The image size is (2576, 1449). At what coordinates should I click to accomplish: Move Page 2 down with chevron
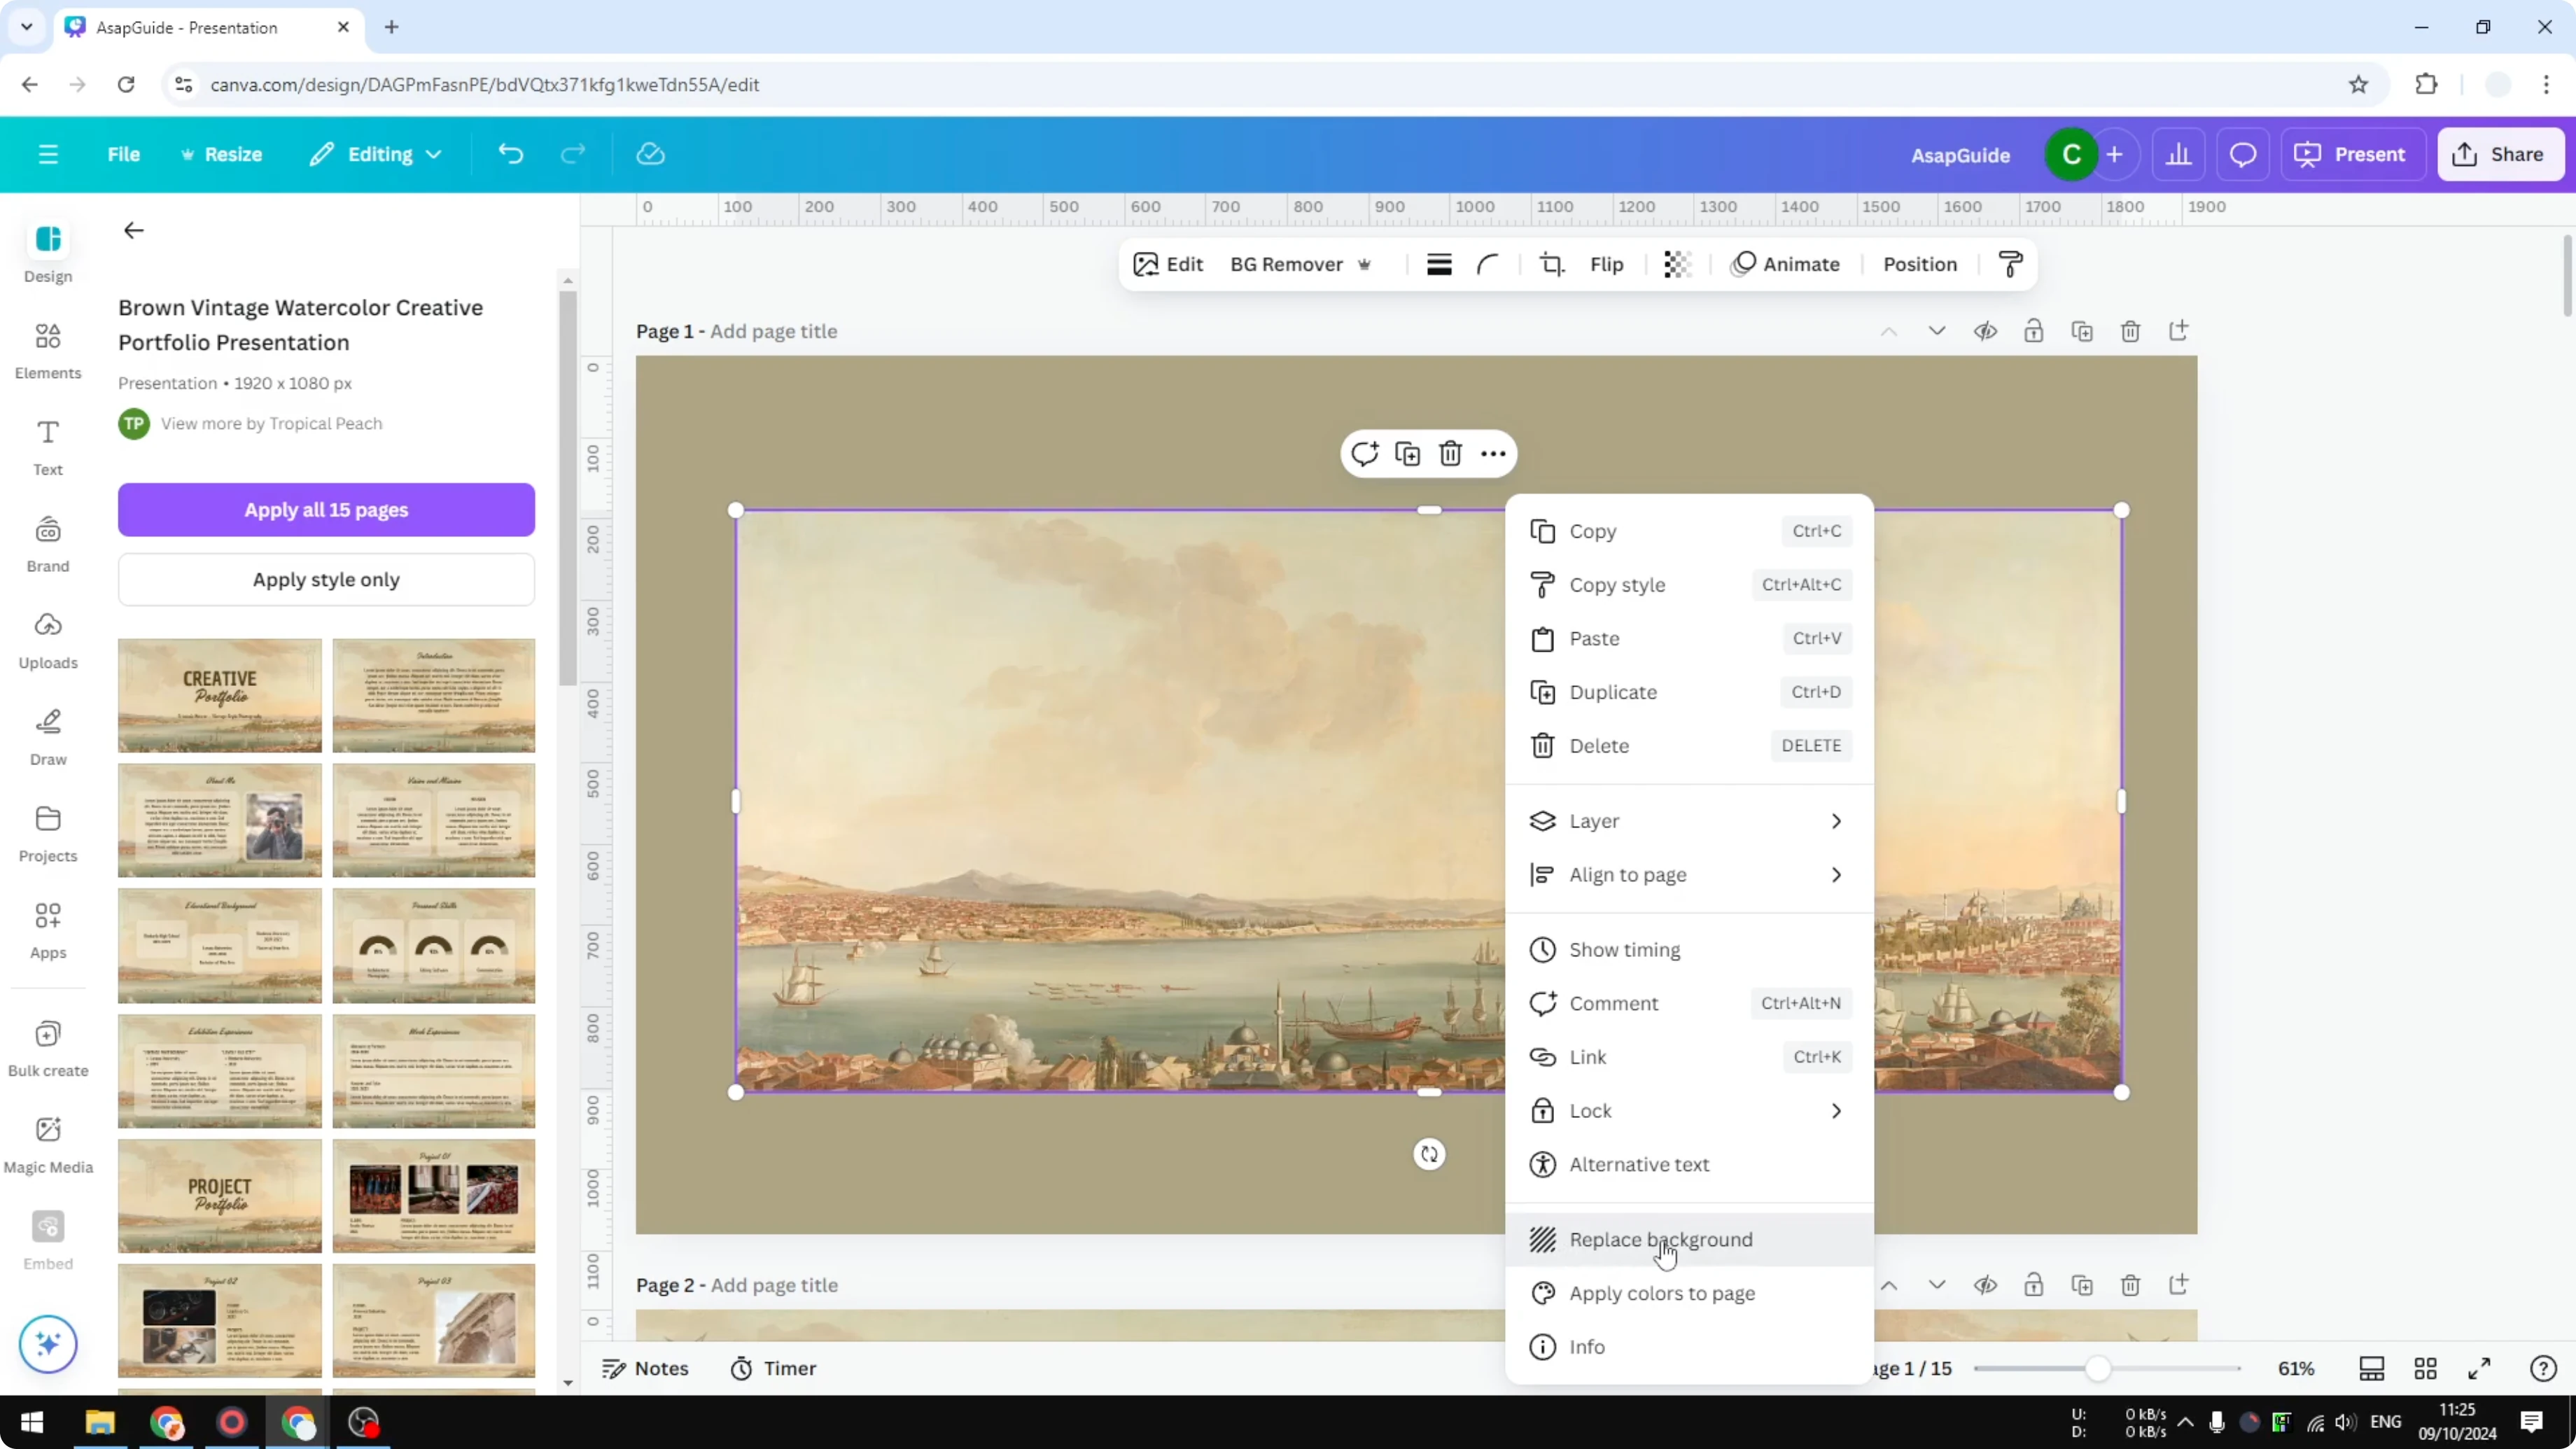point(1937,1285)
